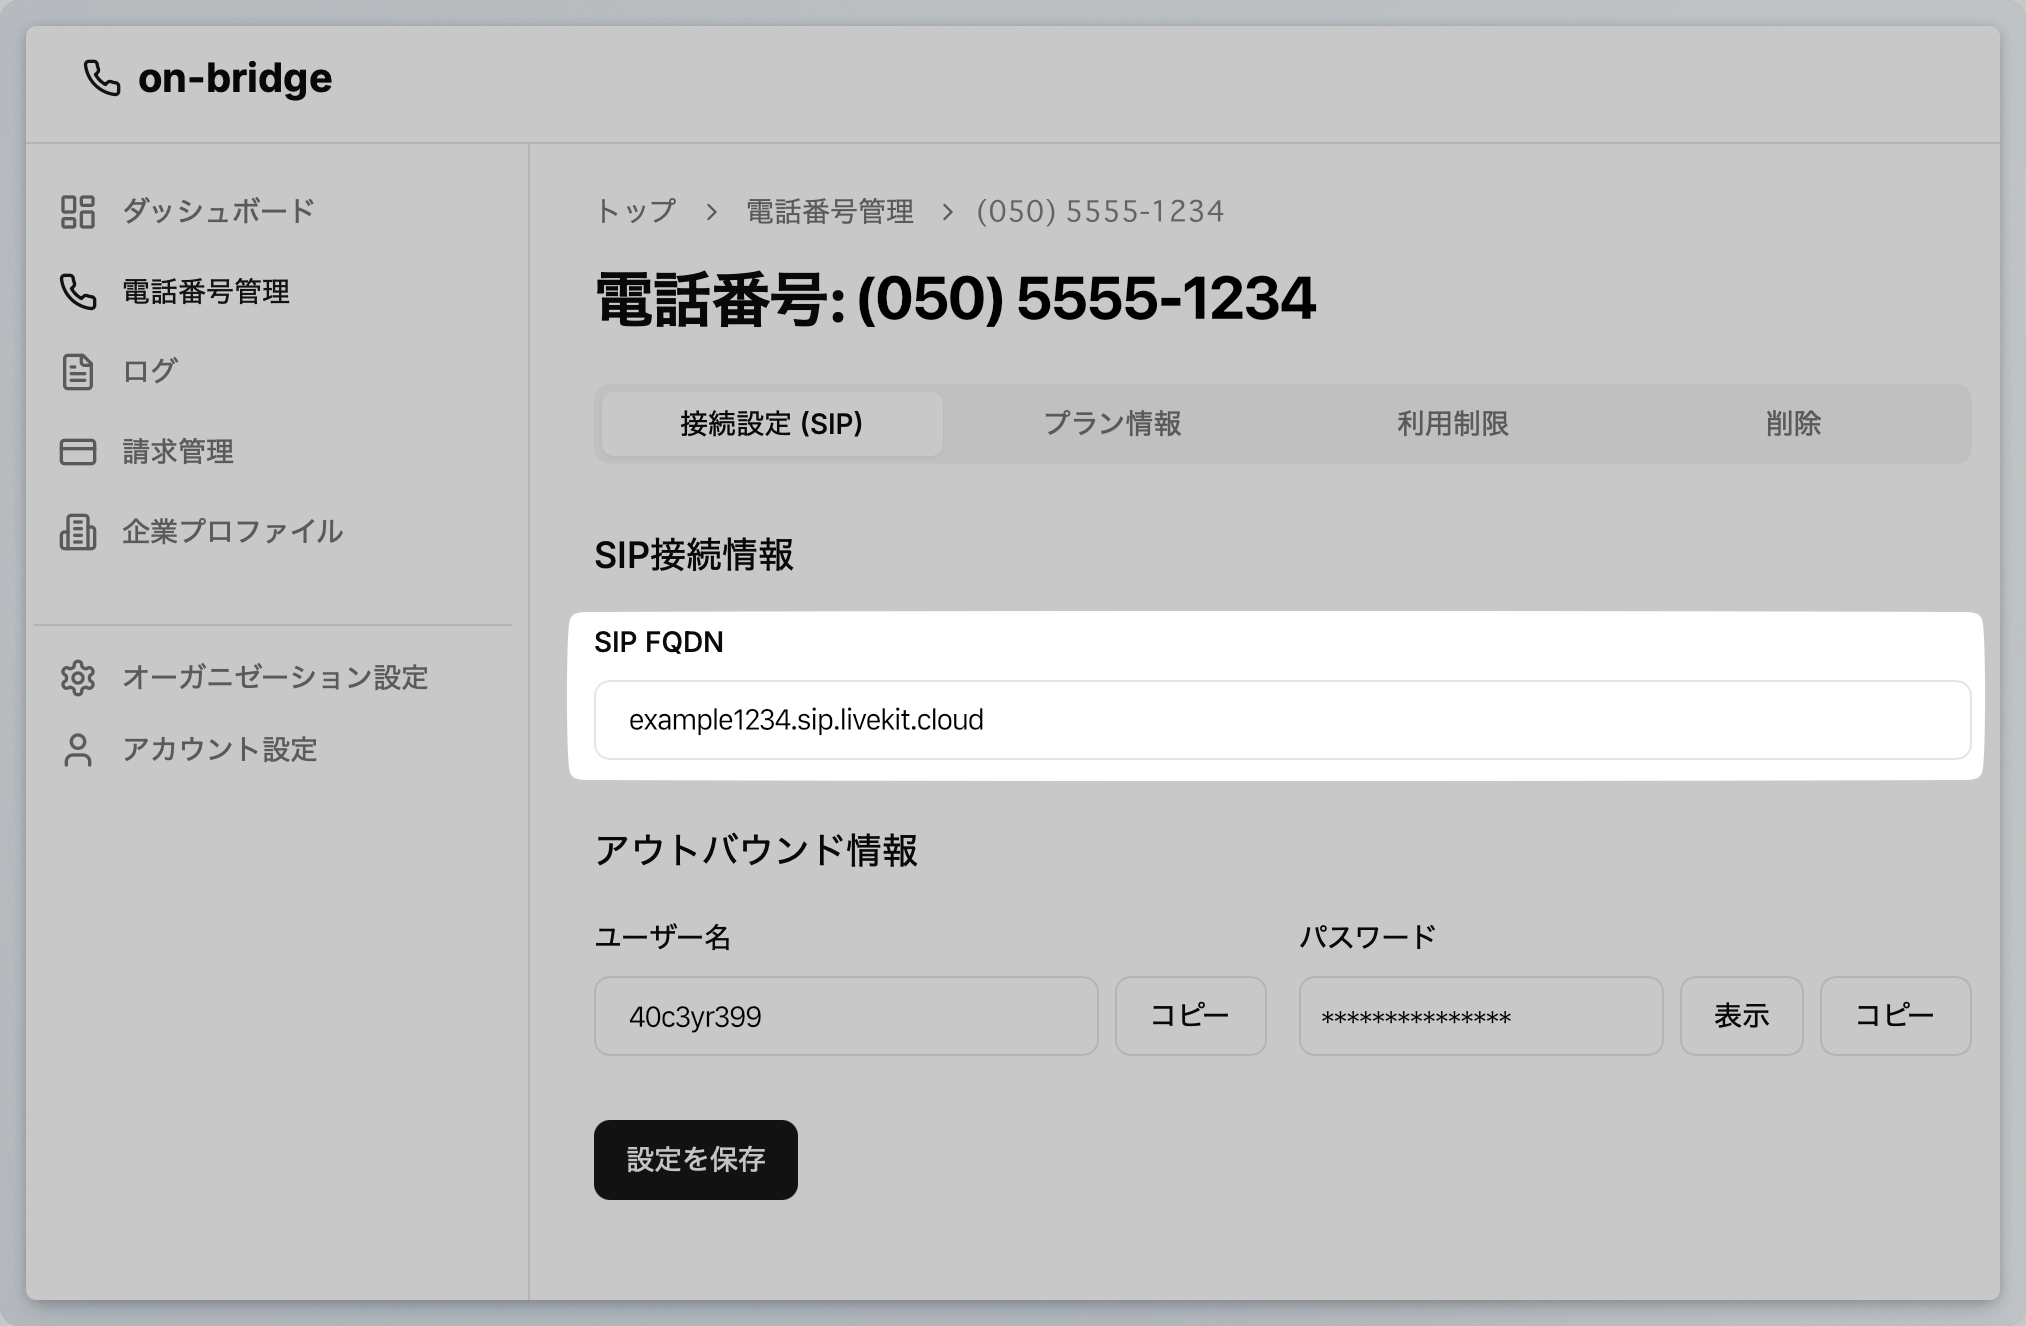The width and height of the screenshot is (2026, 1326).
Task: Switch to the プラン情報 tab
Action: point(1112,424)
